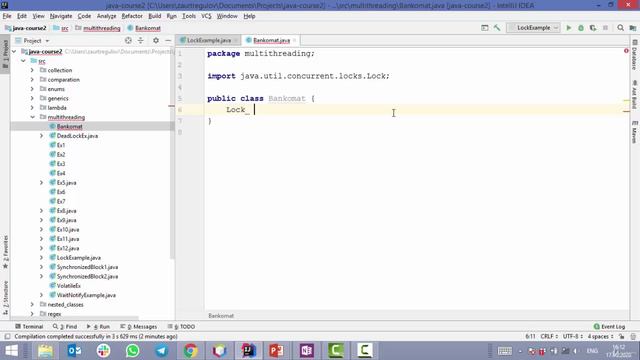Run with coverage icon in toolbar
The width and height of the screenshot is (640, 360).
point(593,28)
